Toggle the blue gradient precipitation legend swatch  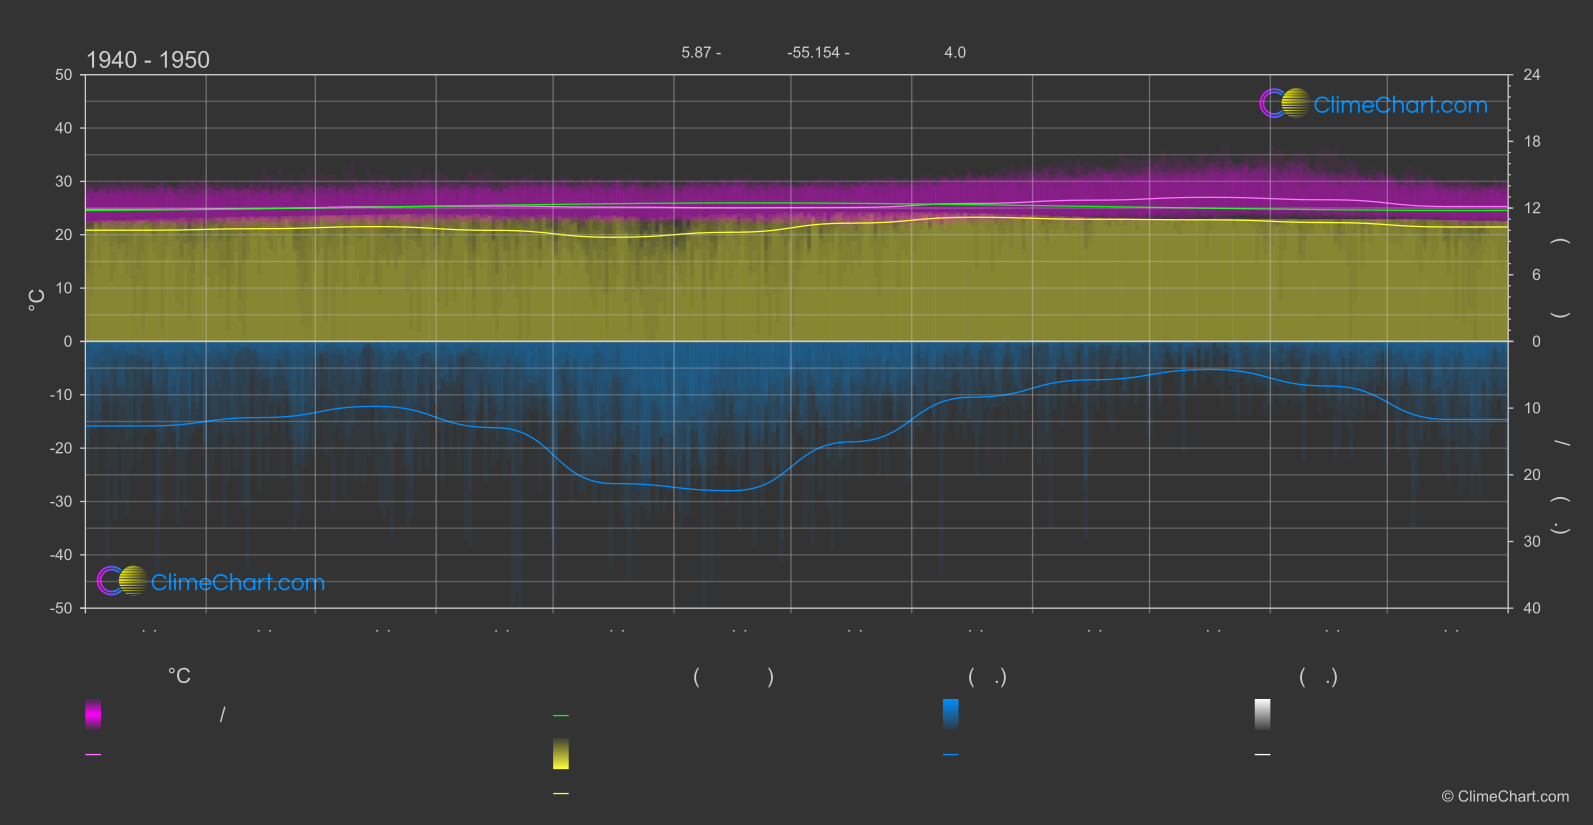(x=951, y=714)
